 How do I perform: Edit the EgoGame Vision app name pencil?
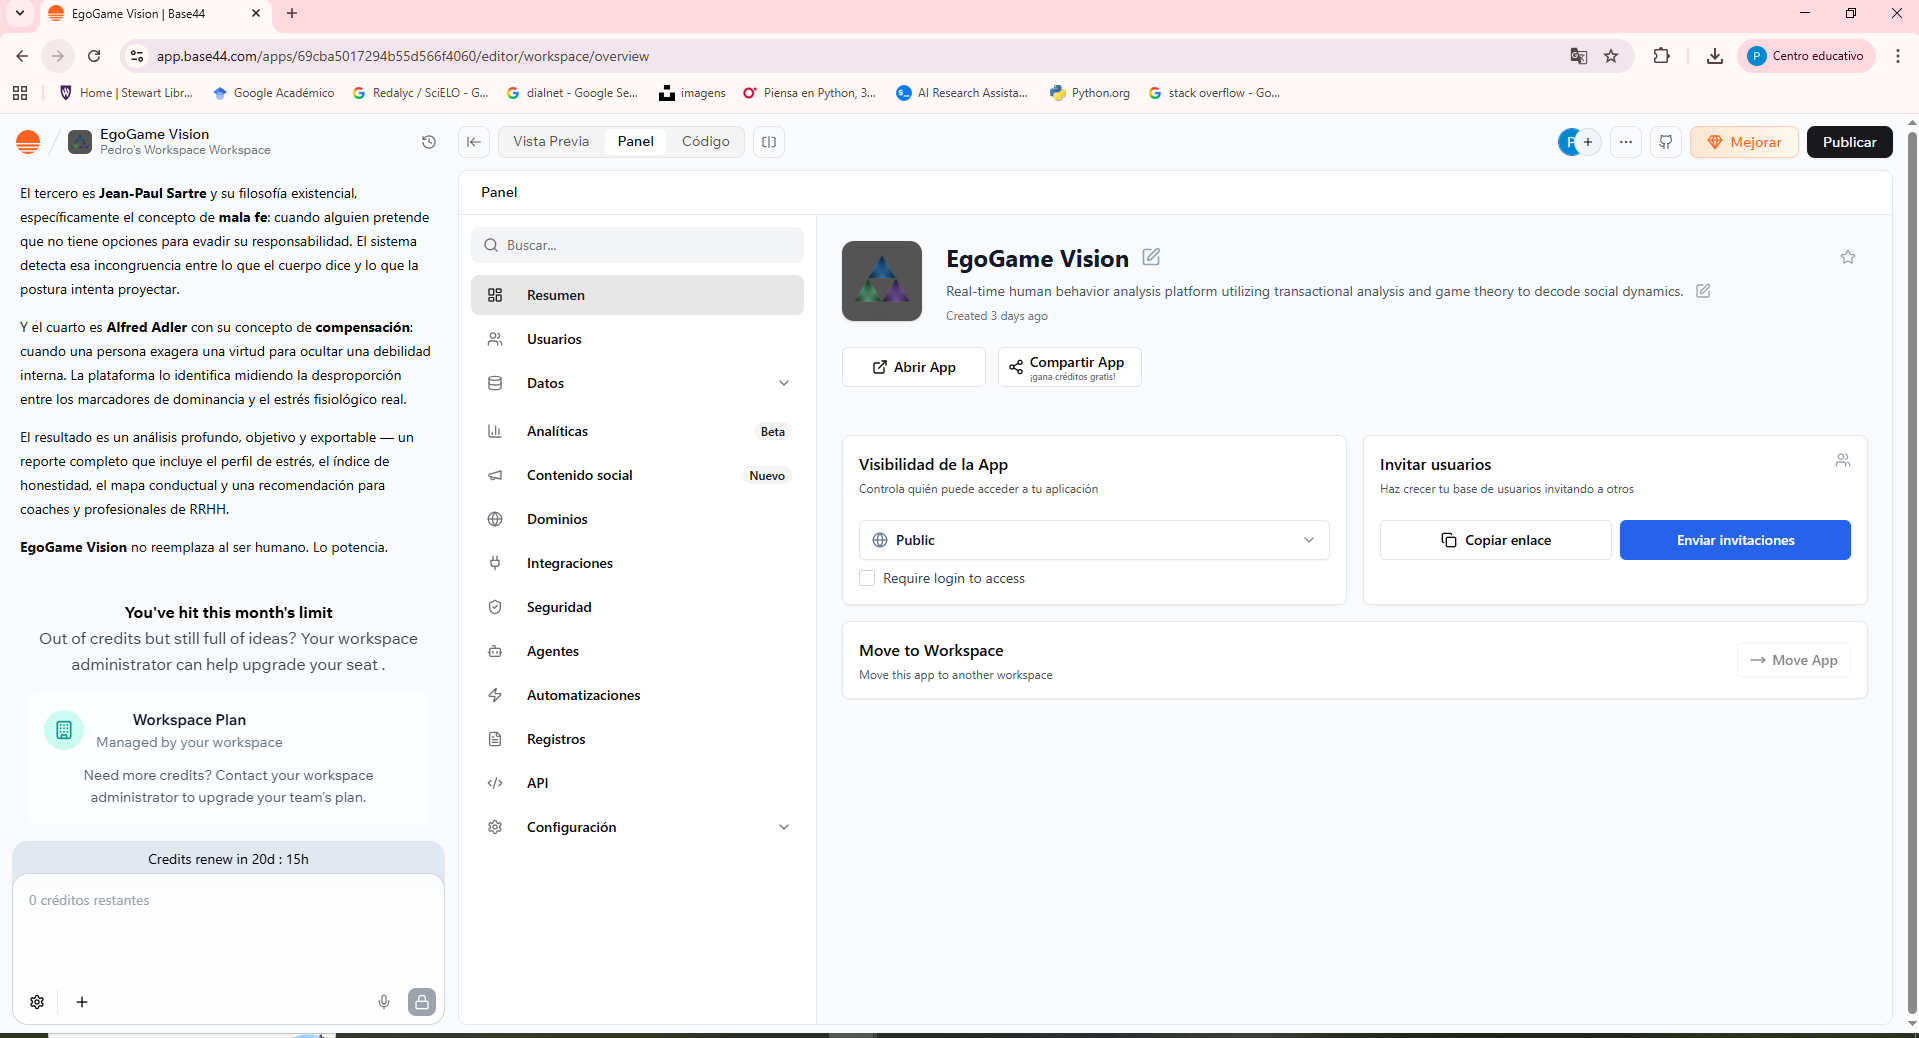pyautogui.click(x=1151, y=257)
